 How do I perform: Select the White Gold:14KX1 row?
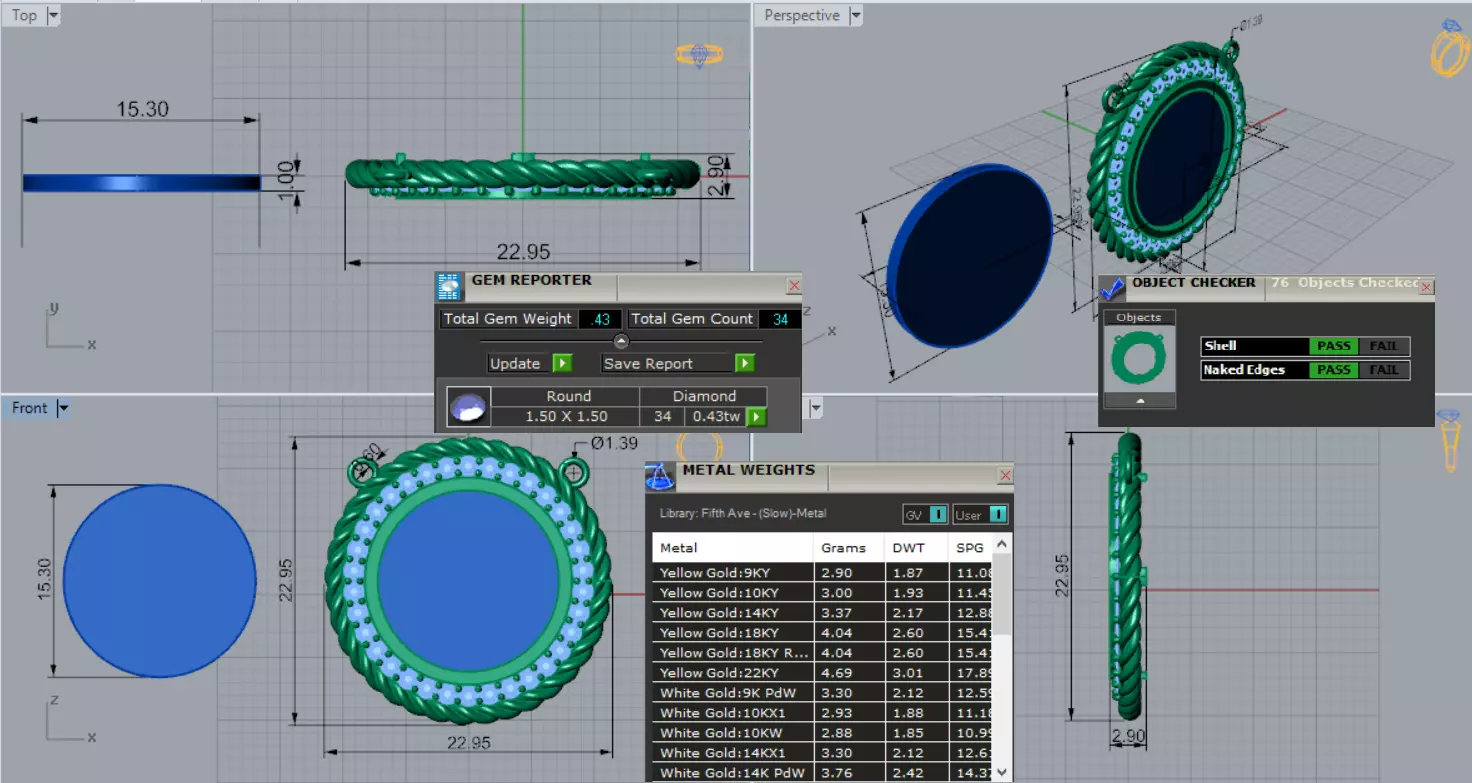pyautogui.click(x=824, y=753)
